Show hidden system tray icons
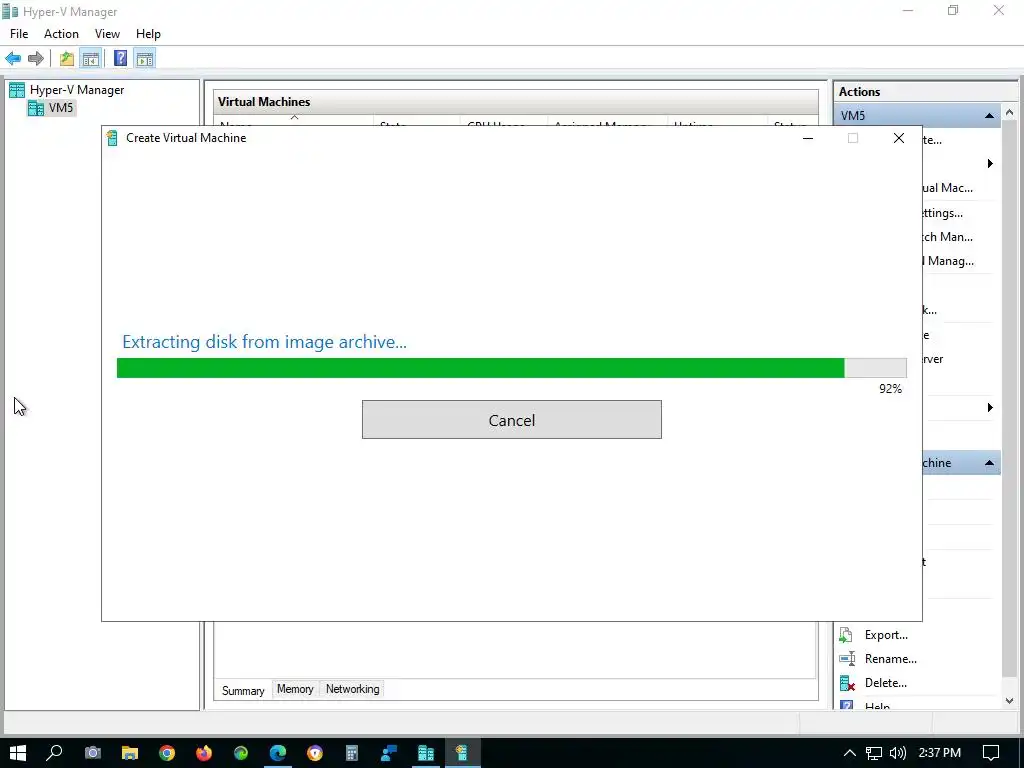The height and width of the screenshot is (768, 1024). 850,753
